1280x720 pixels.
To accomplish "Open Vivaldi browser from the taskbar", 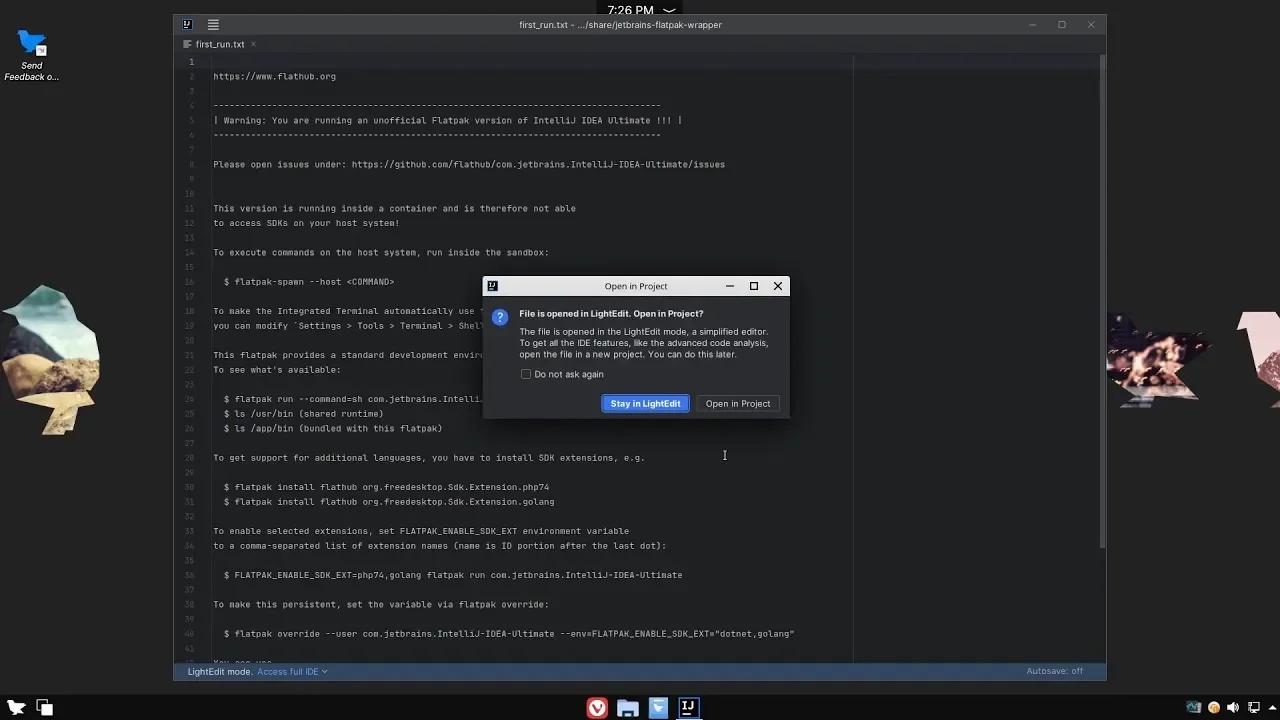I will tap(597, 707).
